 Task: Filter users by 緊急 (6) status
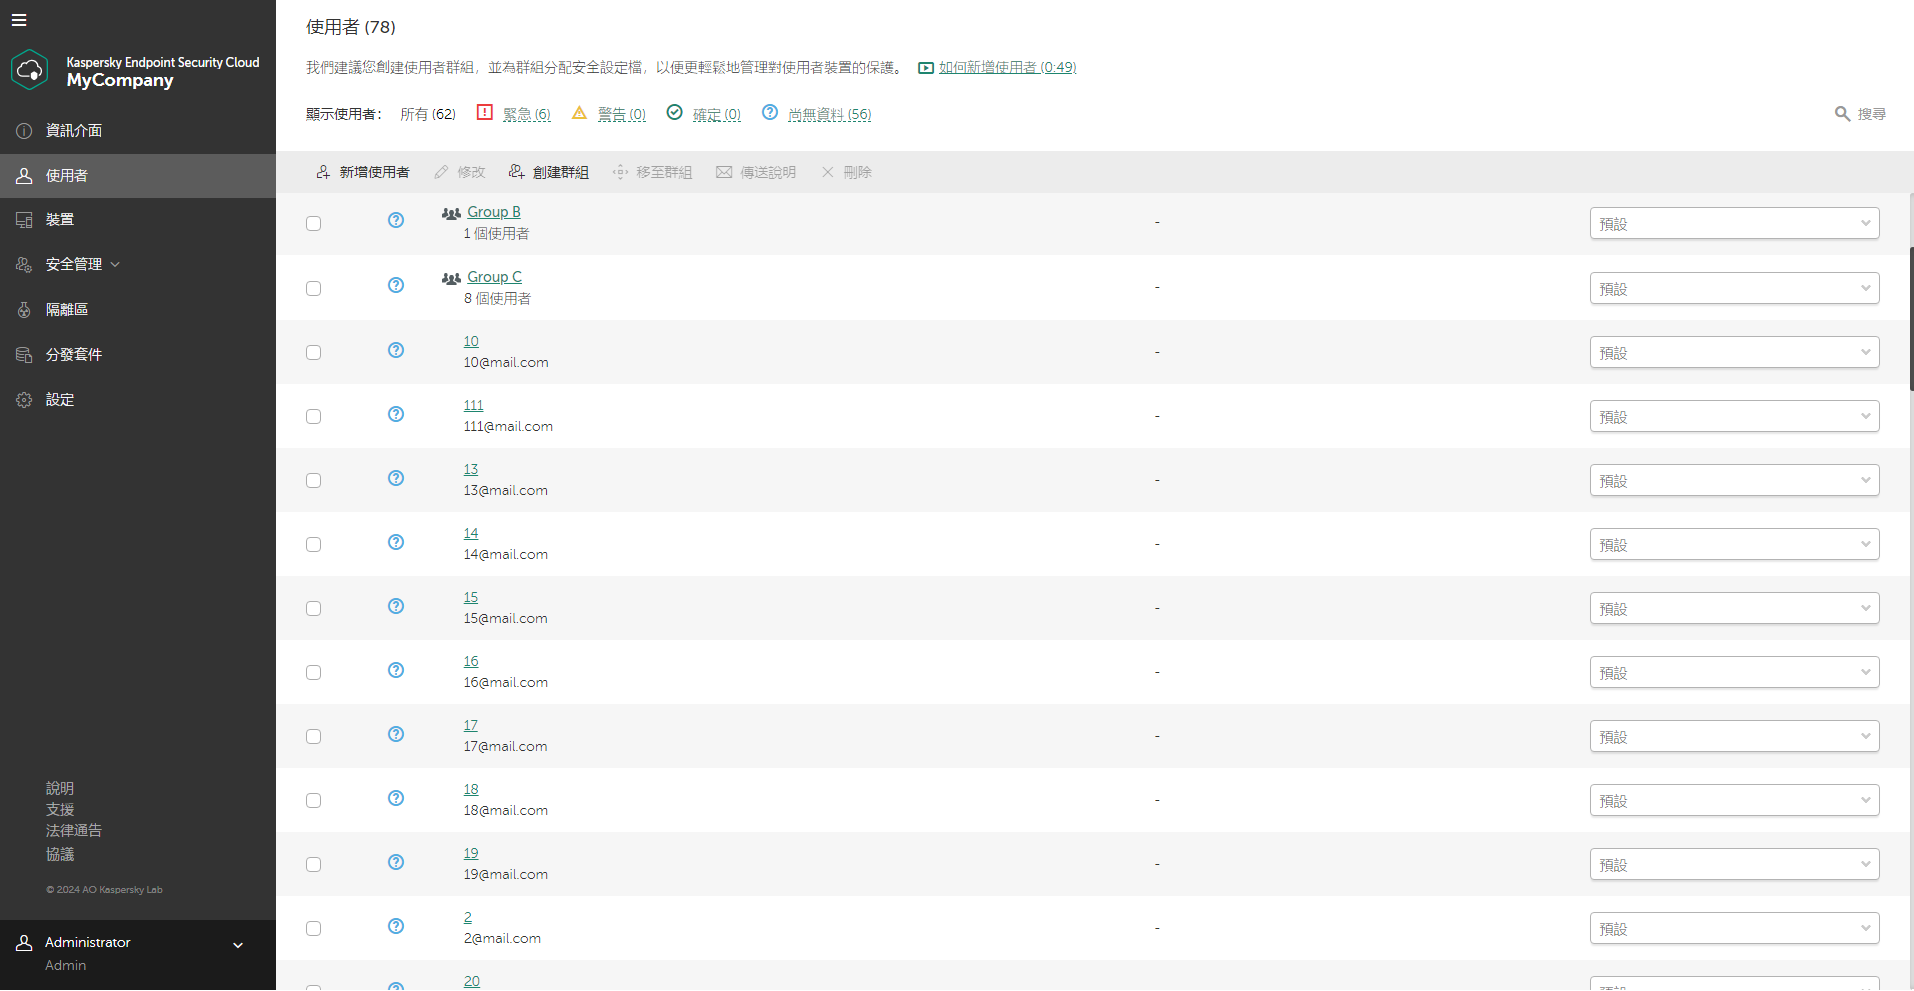(x=527, y=114)
